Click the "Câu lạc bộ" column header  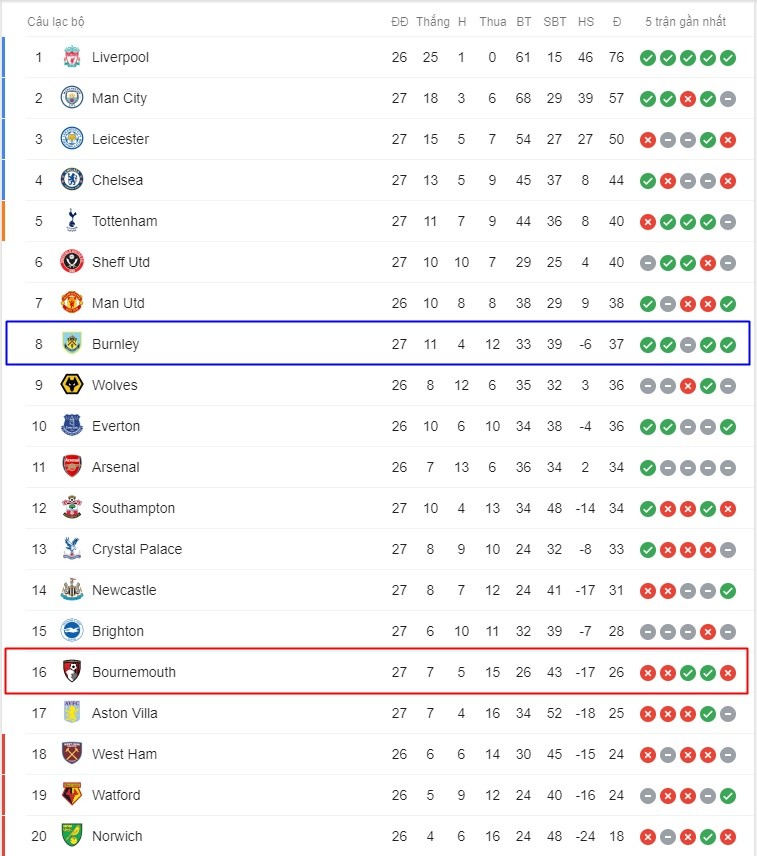(56, 21)
